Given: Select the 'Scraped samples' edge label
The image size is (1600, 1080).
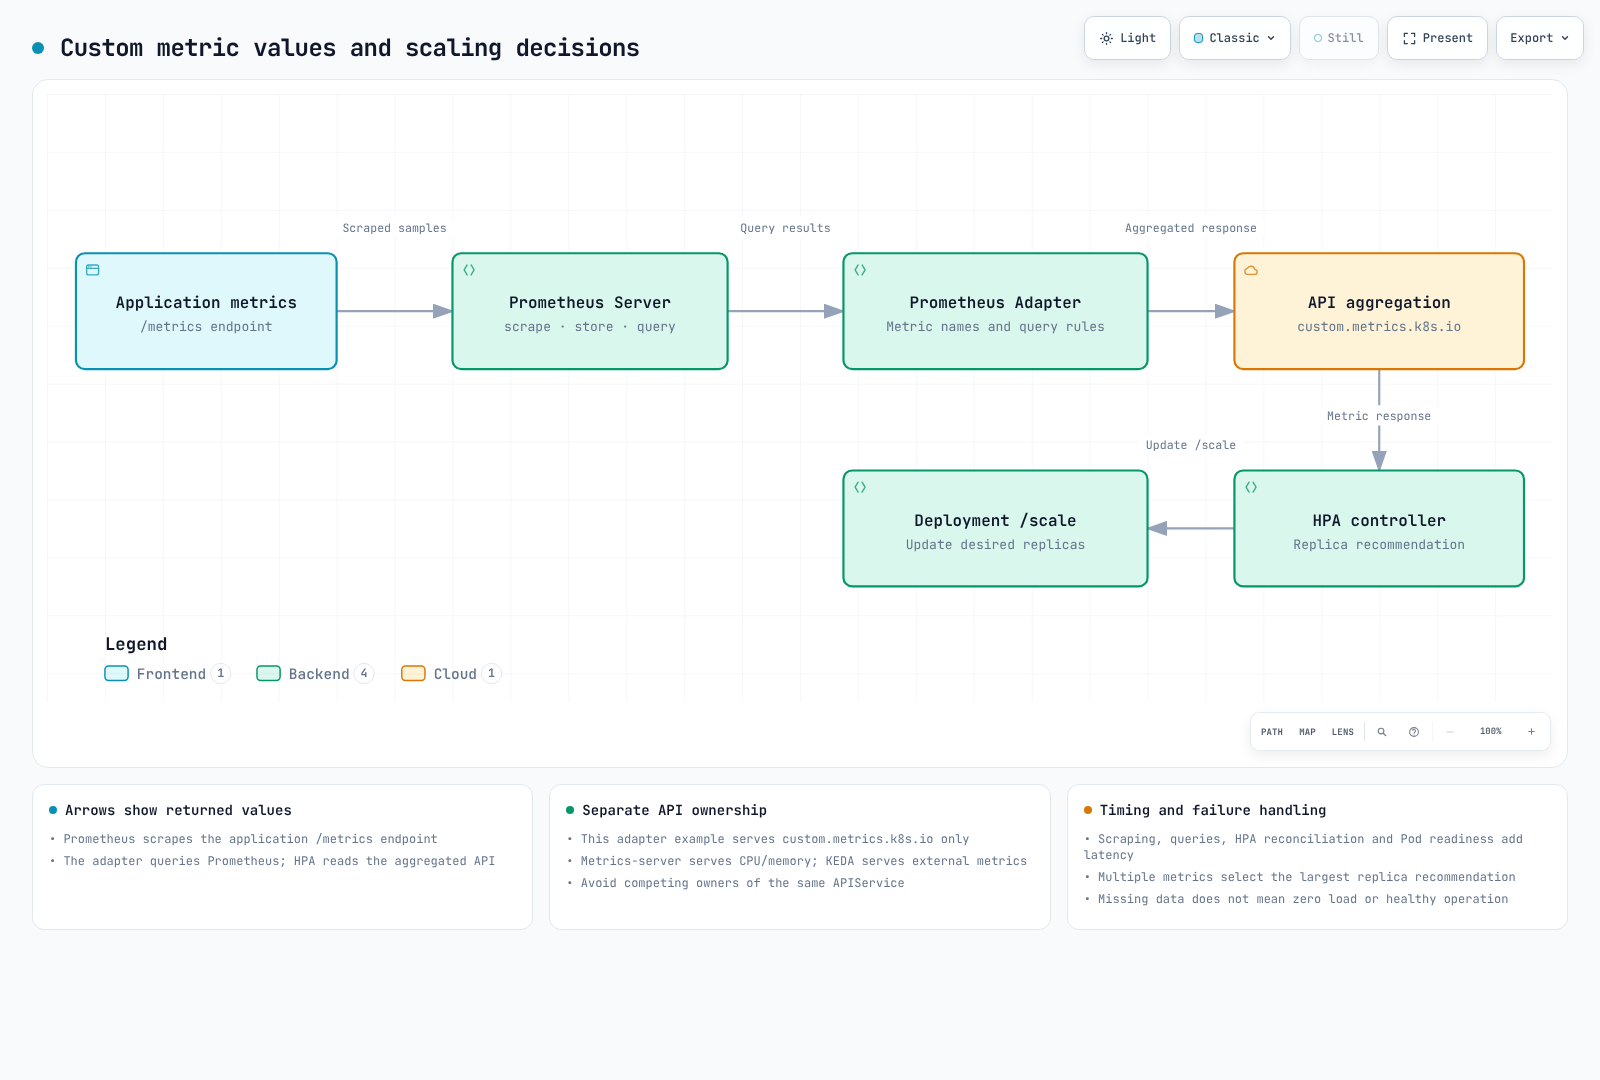Looking at the screenshot, I should coord(395,228).
